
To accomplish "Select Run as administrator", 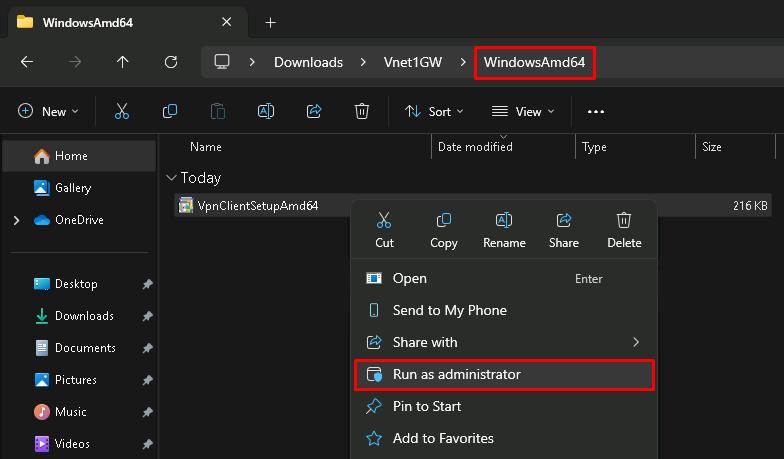I will [456, 374].
